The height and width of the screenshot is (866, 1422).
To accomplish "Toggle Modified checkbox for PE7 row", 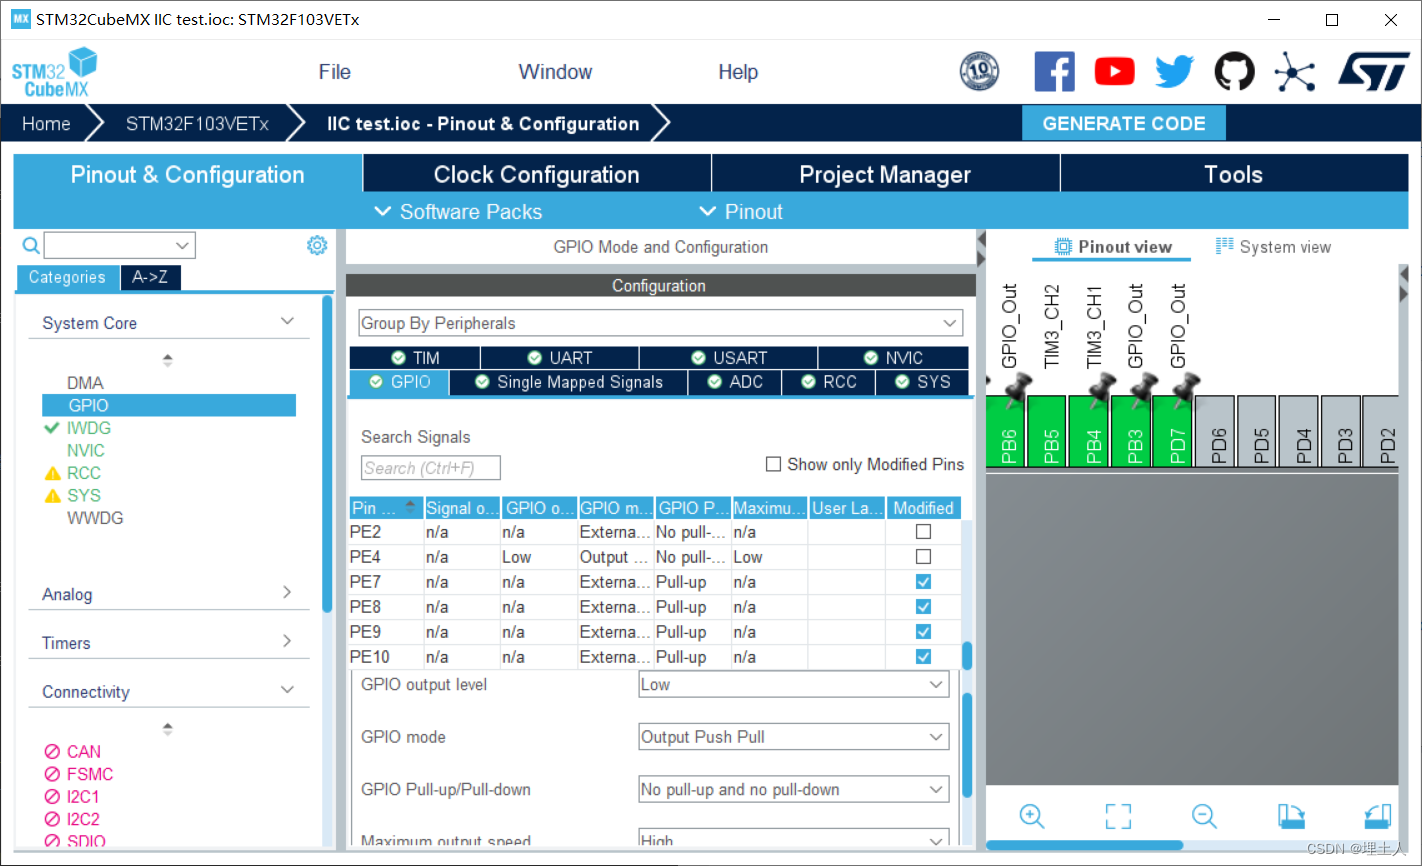I will click(x=923, y=582).
